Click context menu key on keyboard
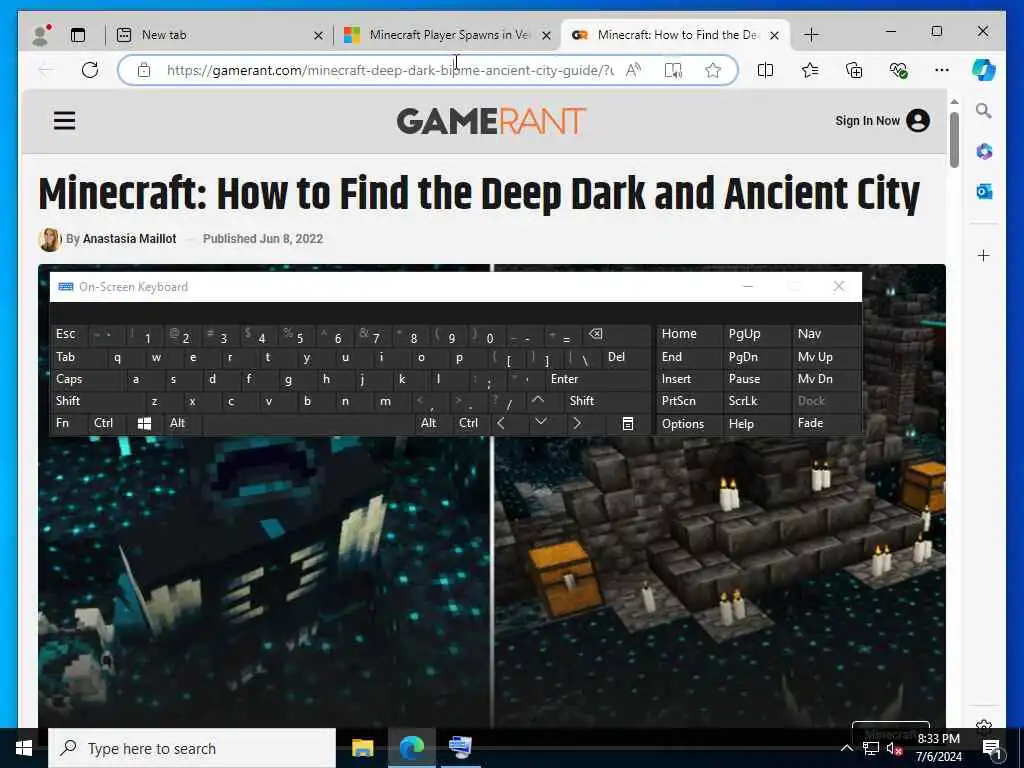 pyautogui.click(x=628, y=424)
